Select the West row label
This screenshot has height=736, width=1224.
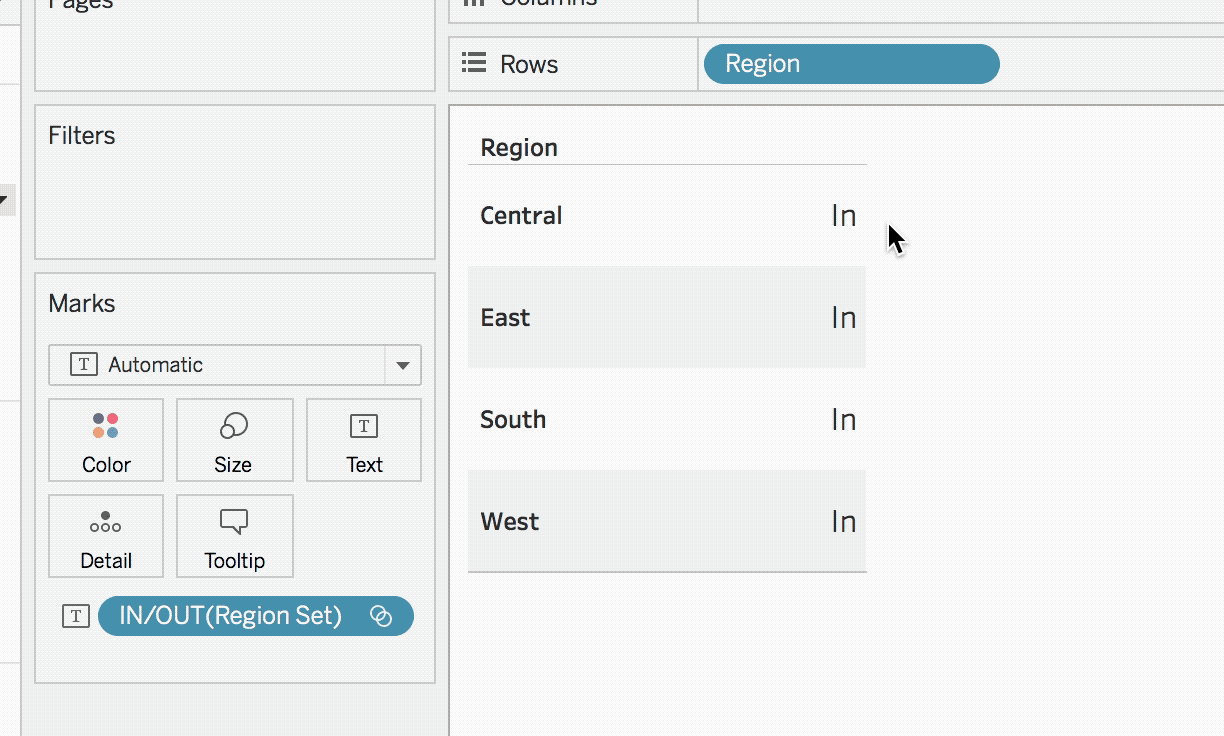point(509,522)
